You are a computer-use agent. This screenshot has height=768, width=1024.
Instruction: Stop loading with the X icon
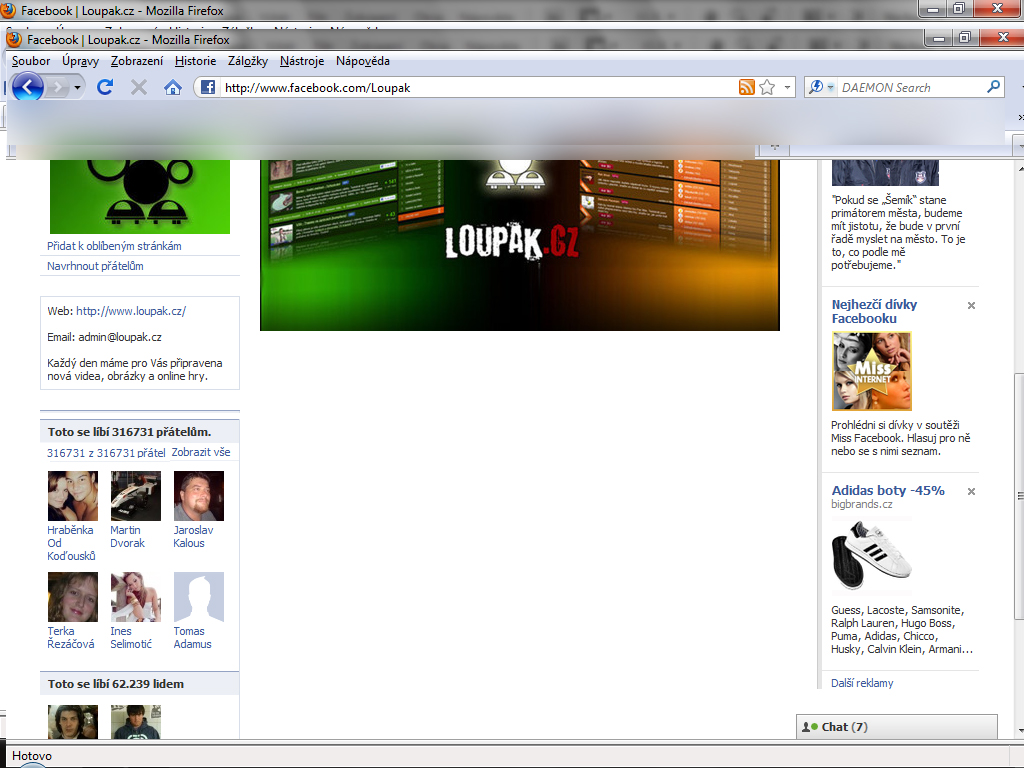138,87
